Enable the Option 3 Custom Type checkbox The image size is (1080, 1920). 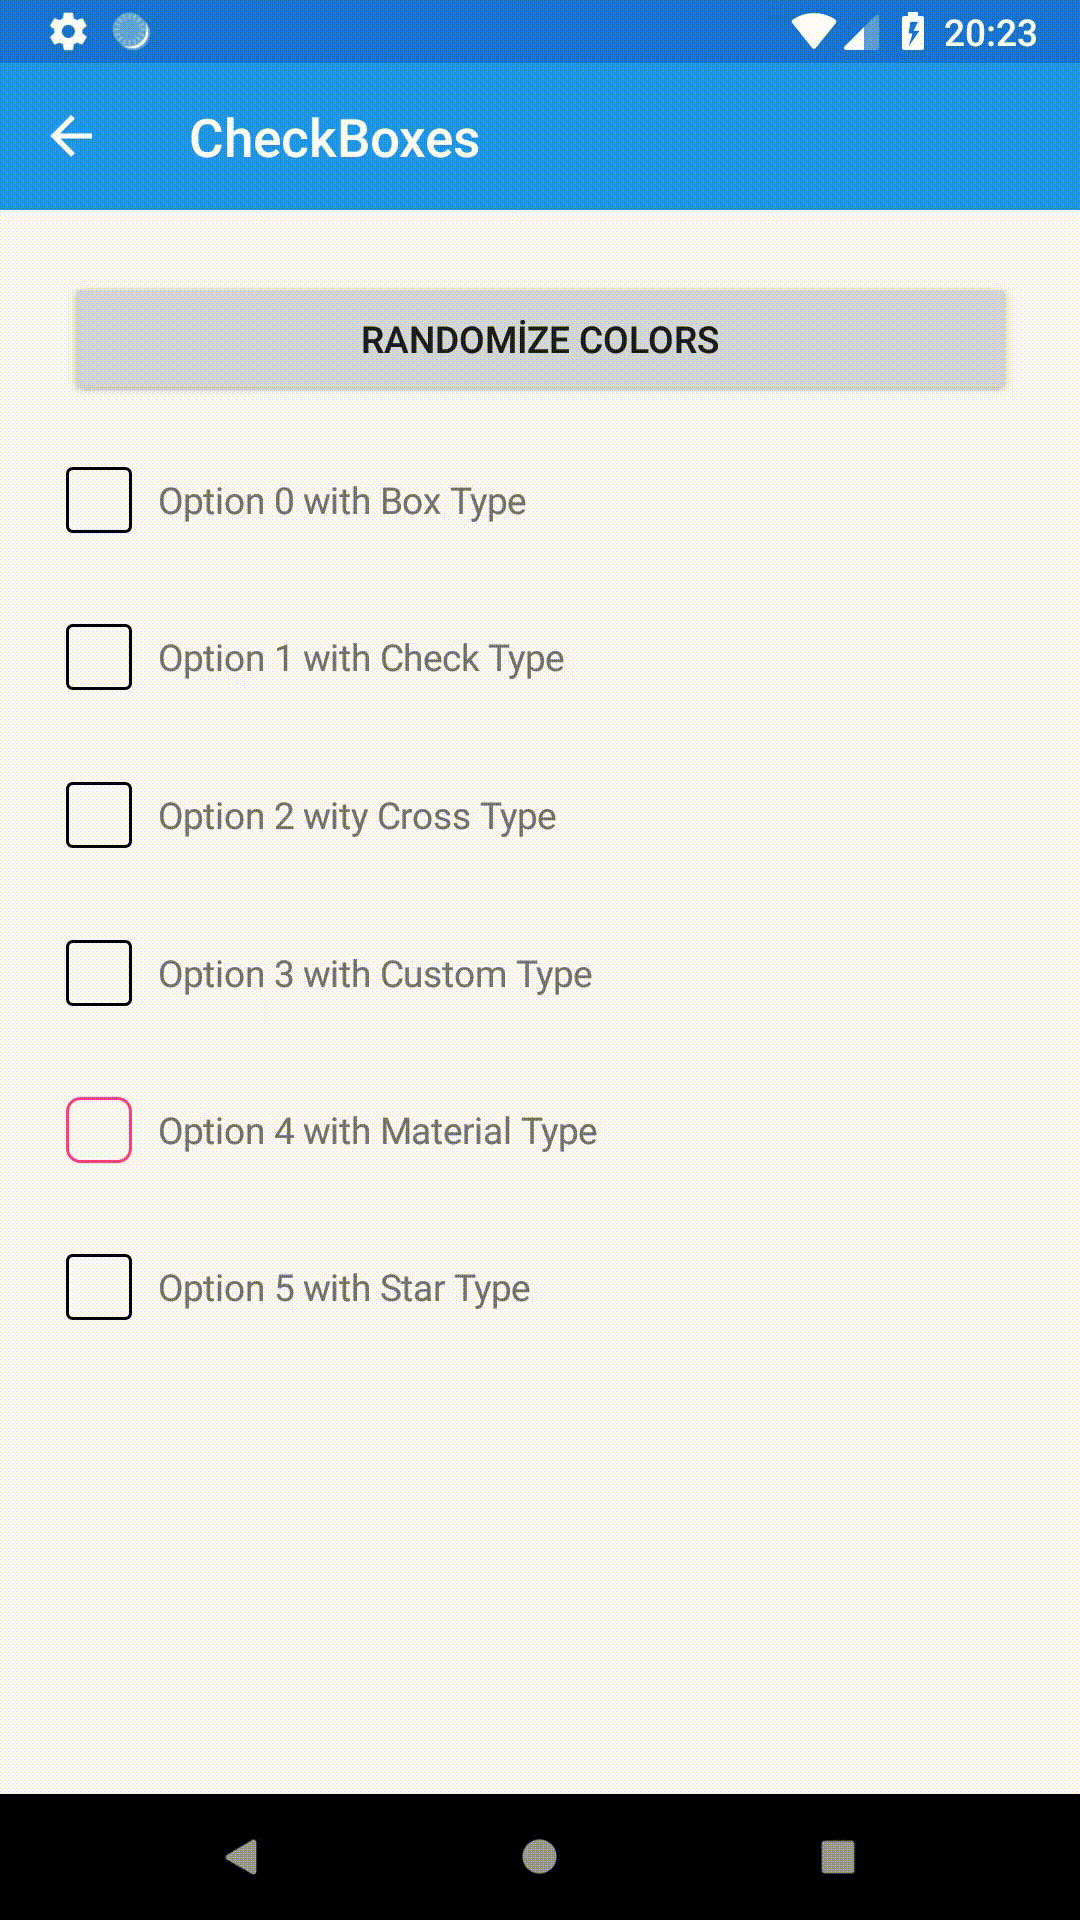99,973
